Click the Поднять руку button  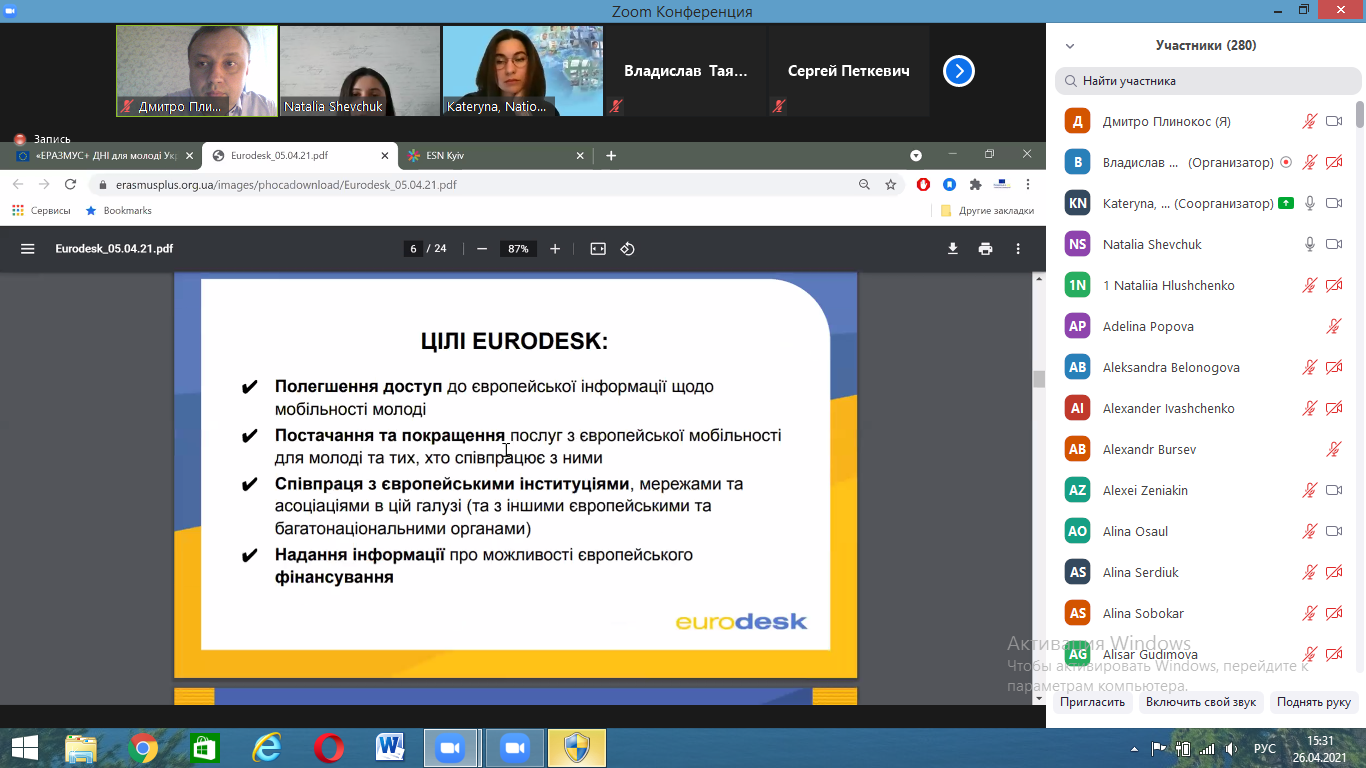(x=1313, y=702)
